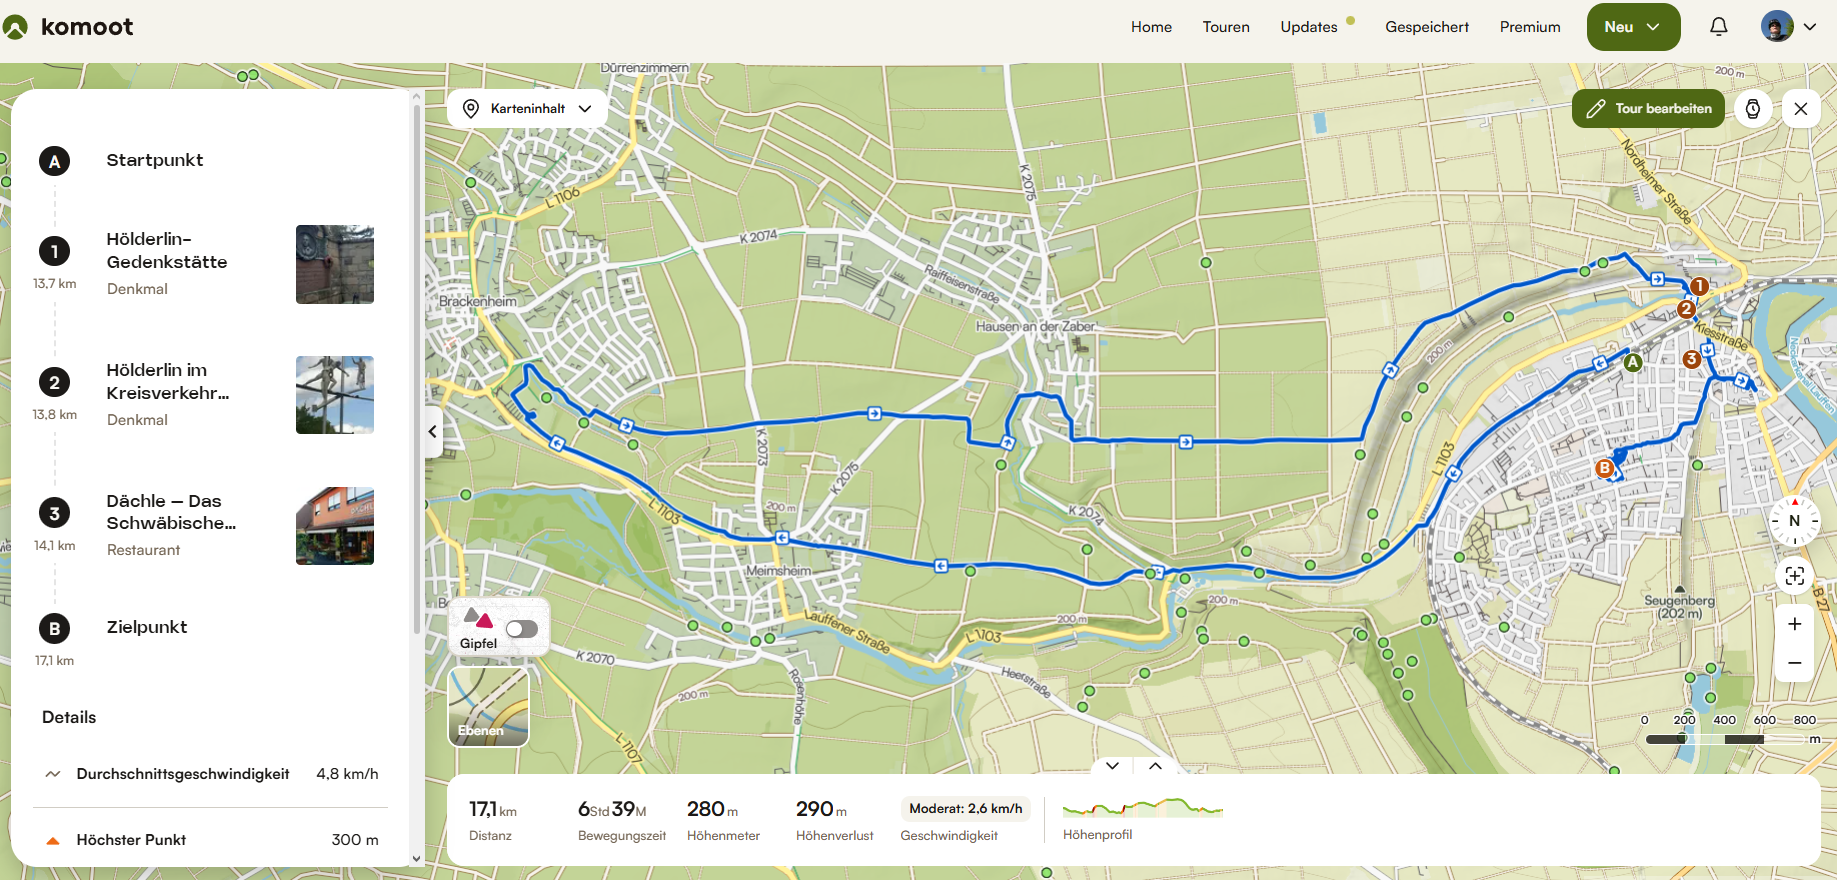Toggle the Gipfel switch on

[522, 629]
